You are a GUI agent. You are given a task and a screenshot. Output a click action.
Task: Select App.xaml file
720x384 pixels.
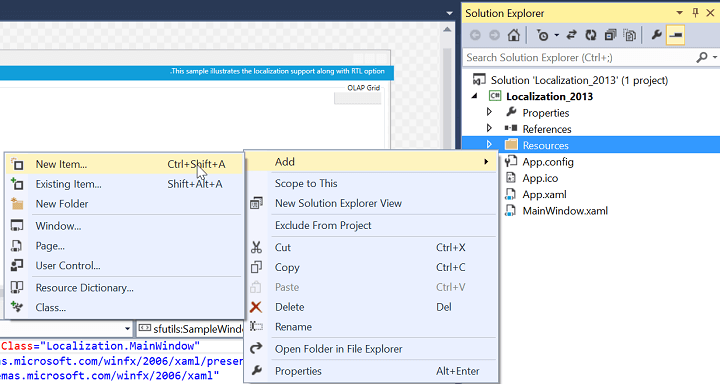[x=544, y=194]
